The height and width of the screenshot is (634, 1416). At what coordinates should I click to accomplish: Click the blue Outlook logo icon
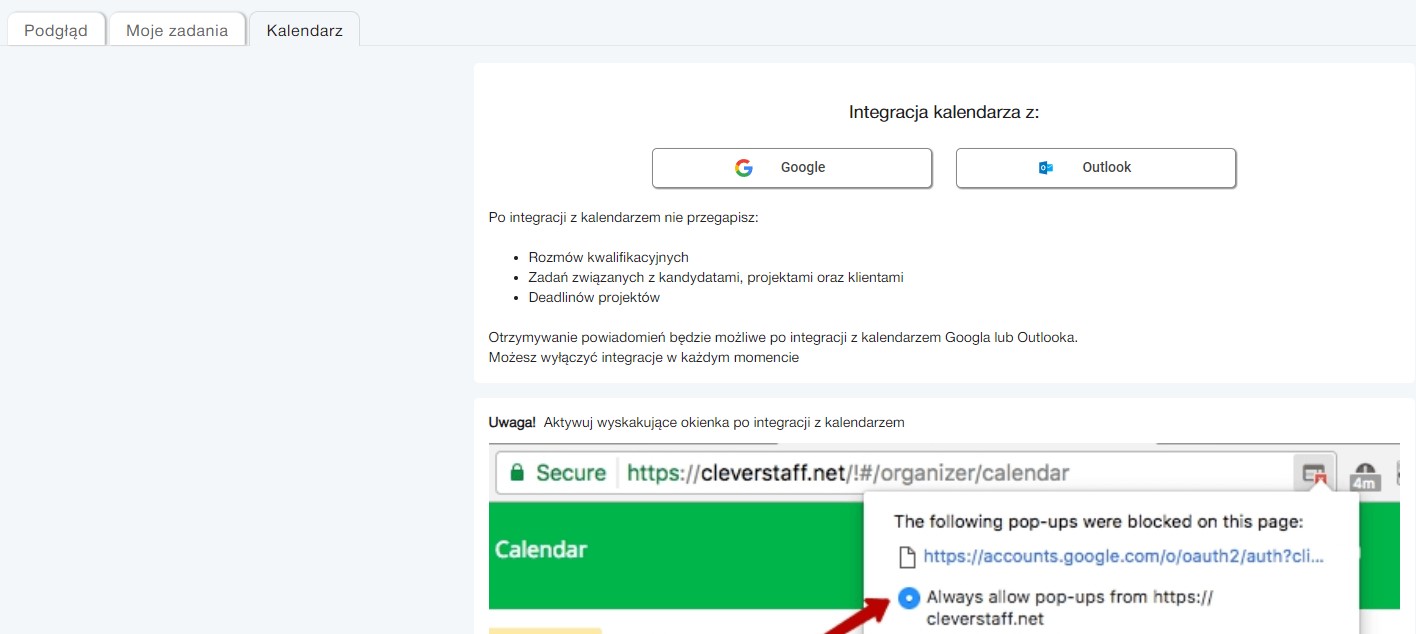[x=1046, y=168]
